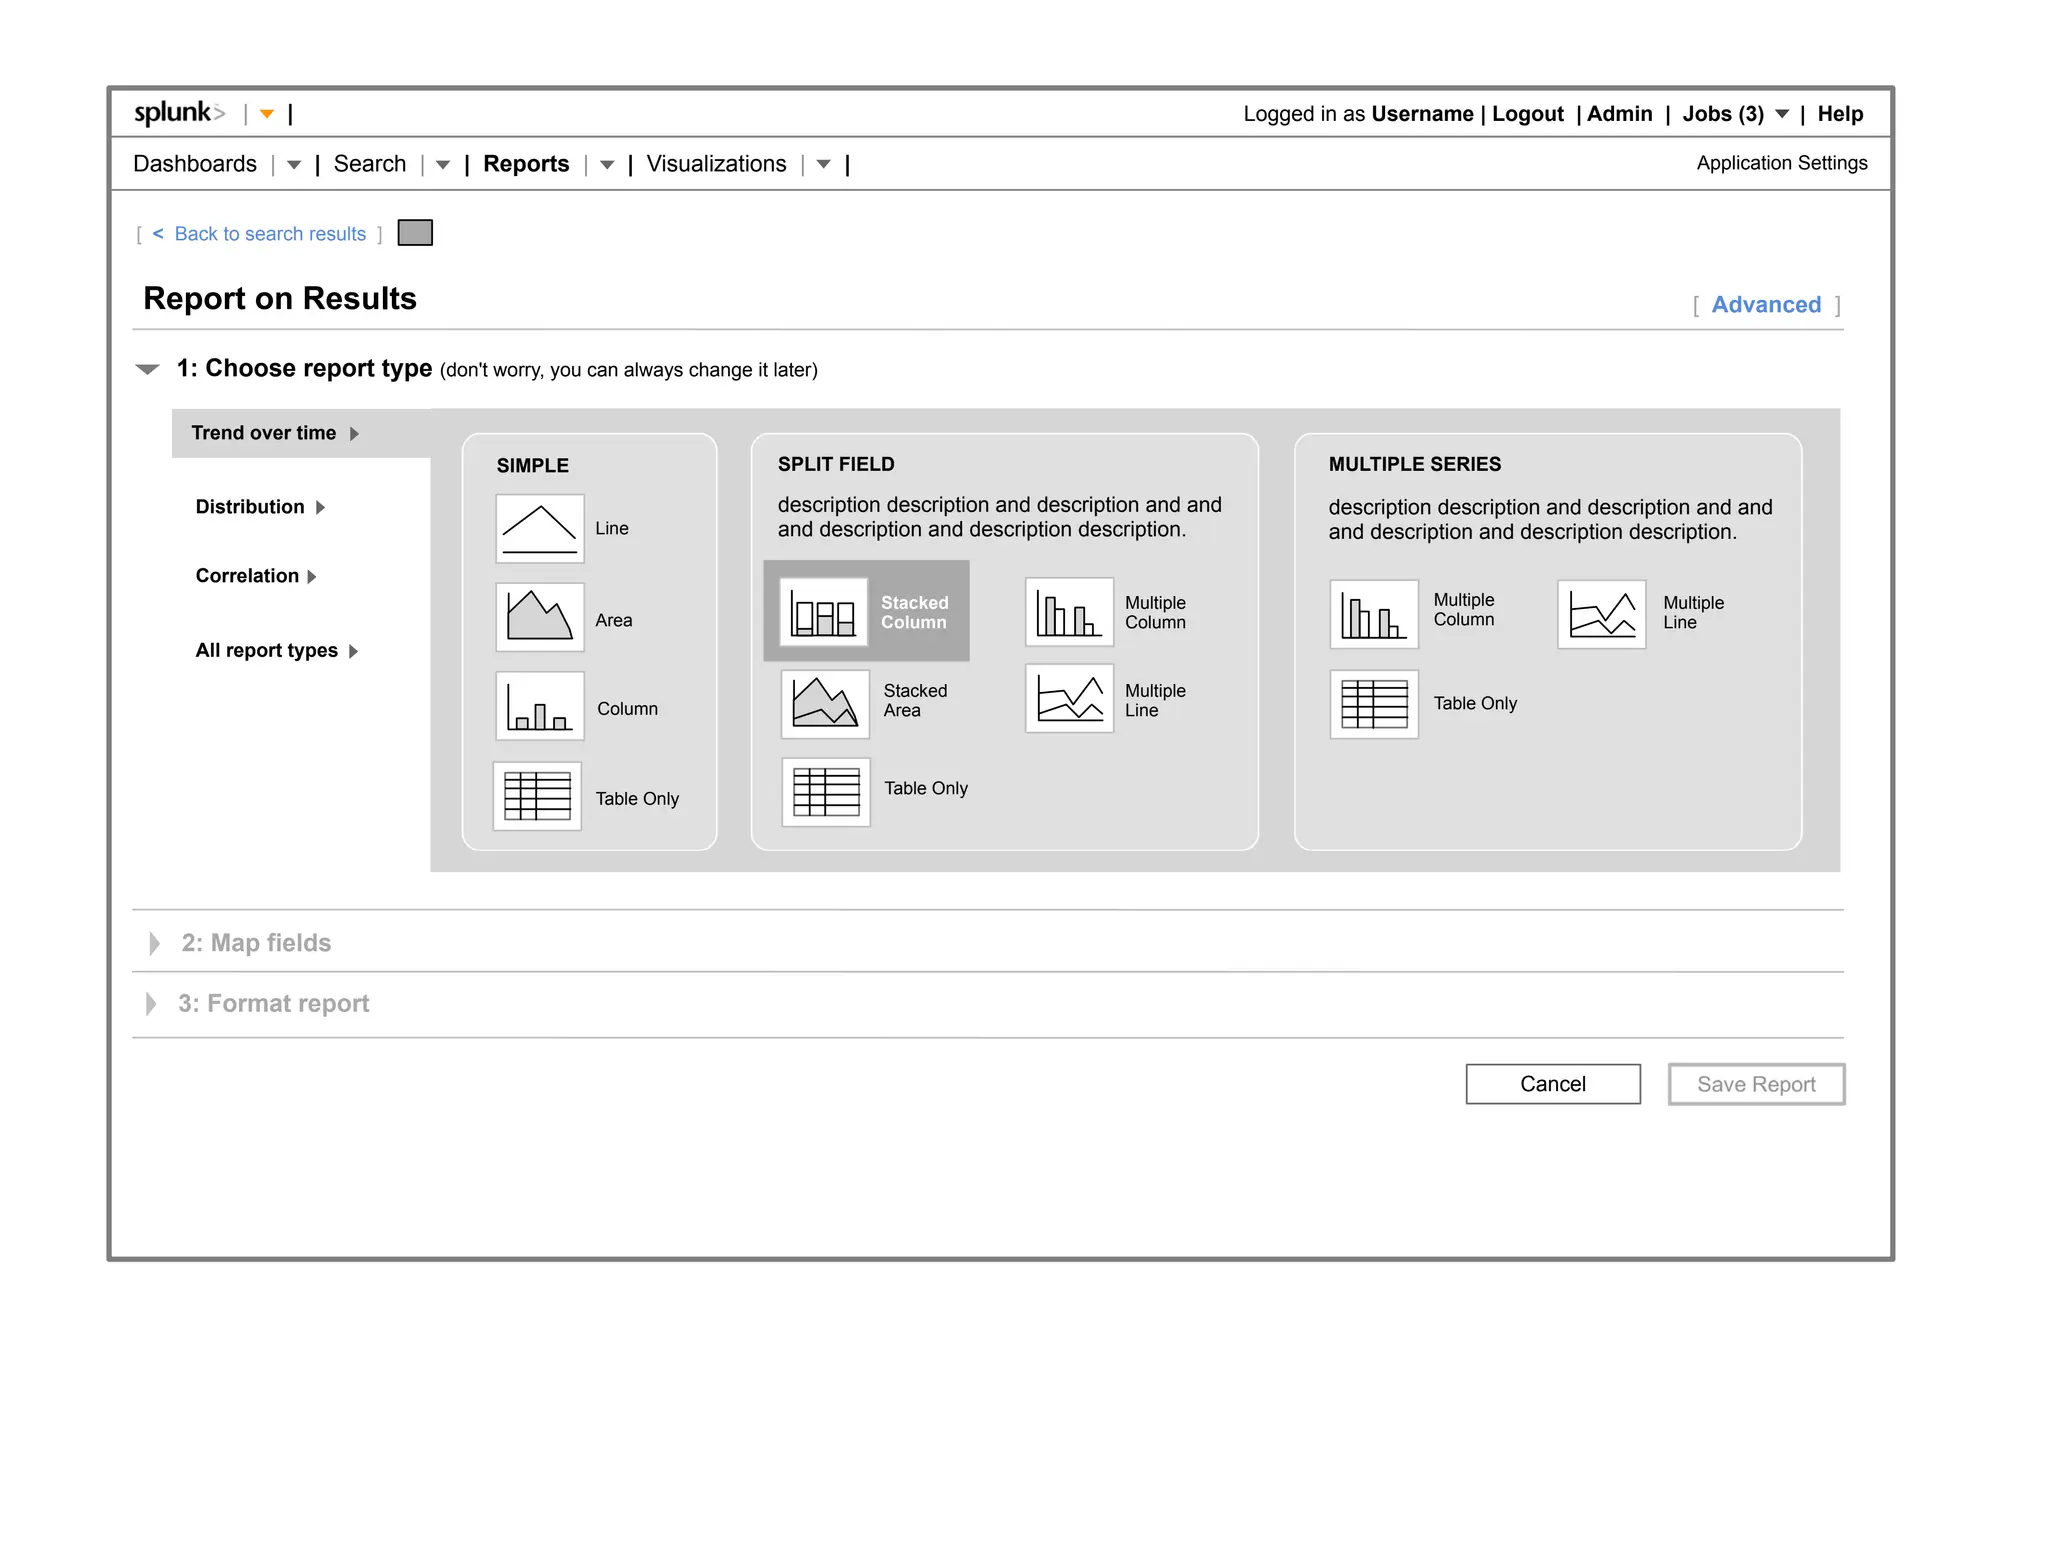This screenshot has height=1566, width=2048.
Task: Open Application Settings
Action: pyautogui.click(x=1782, y=163)
